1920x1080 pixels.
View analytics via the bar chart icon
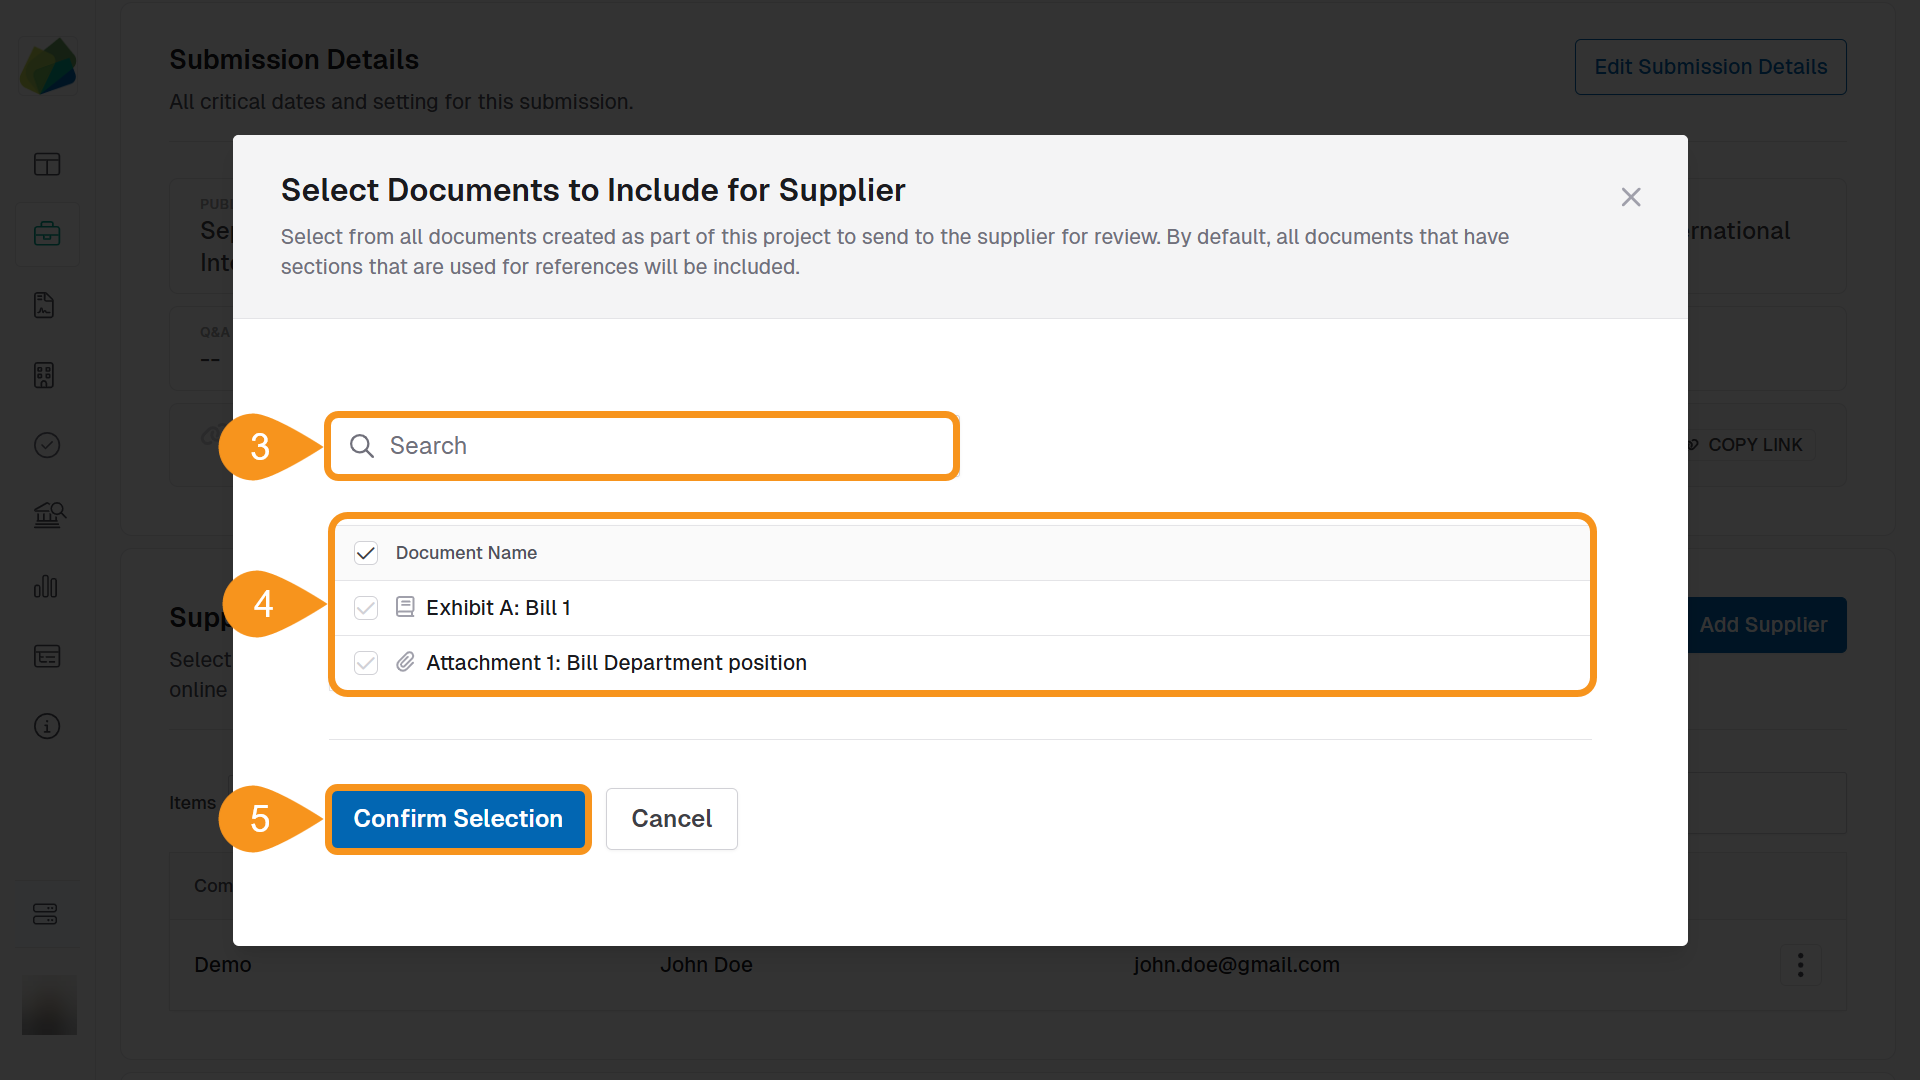[46, 587]
